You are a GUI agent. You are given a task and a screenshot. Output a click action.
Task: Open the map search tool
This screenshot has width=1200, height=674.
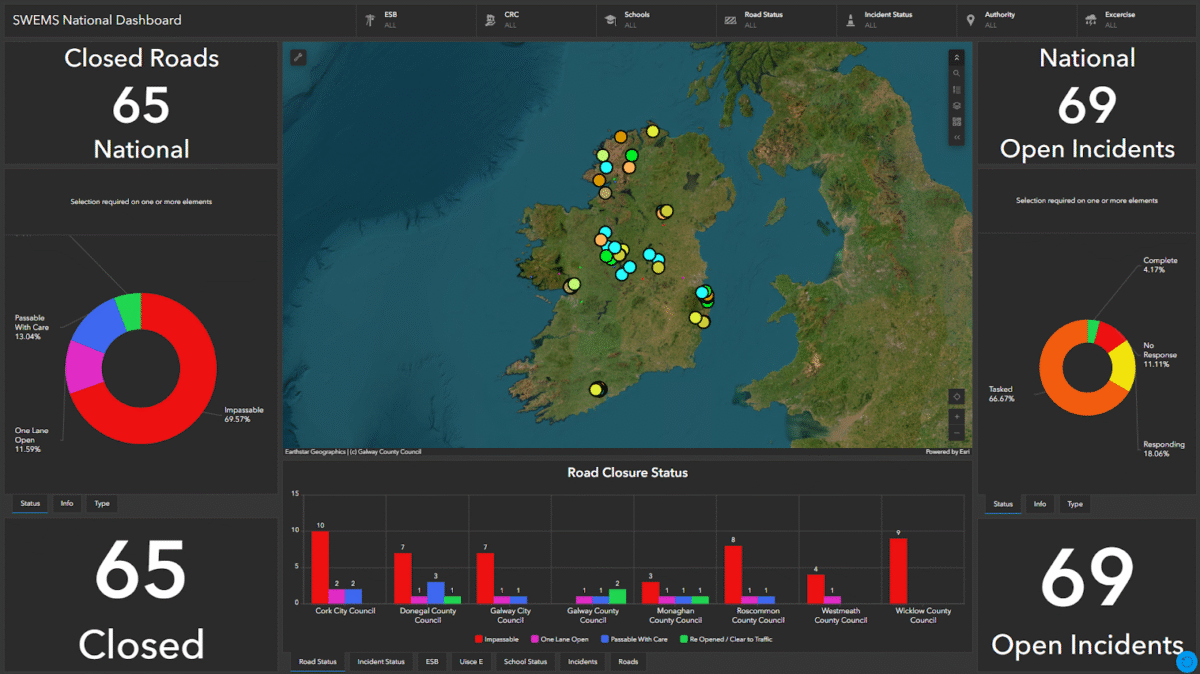coord(957,73)
